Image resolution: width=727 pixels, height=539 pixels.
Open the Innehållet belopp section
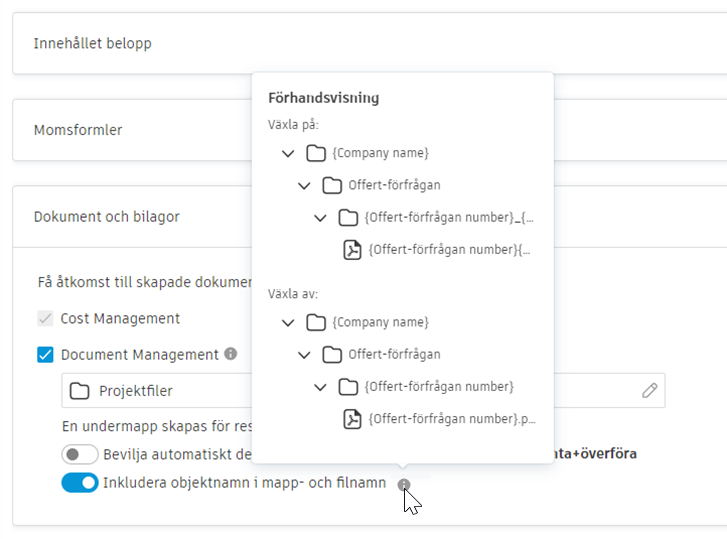pos(95,43)
